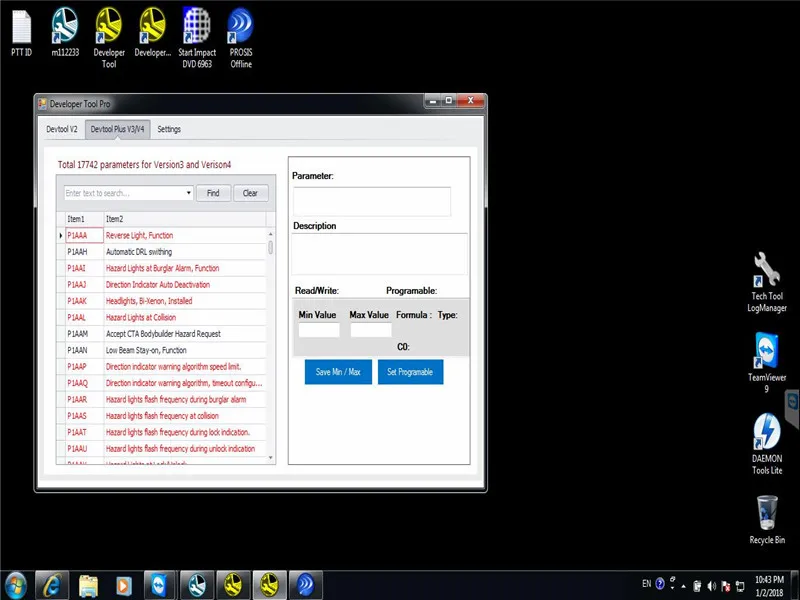Click the Save Min / Max button
The image size is (800, 600).
338,372
